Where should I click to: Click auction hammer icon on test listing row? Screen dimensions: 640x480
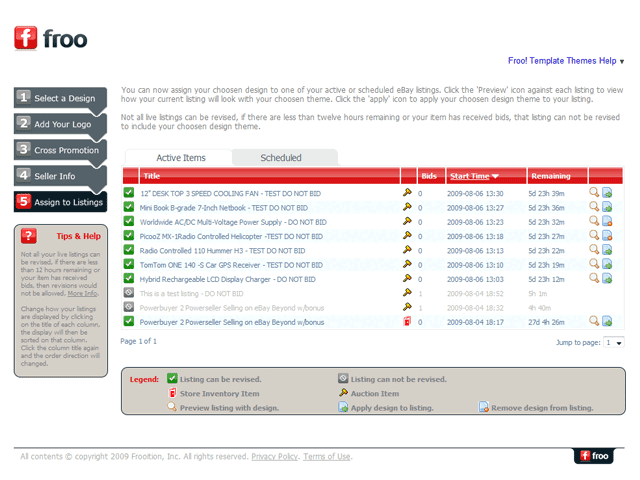407,292
